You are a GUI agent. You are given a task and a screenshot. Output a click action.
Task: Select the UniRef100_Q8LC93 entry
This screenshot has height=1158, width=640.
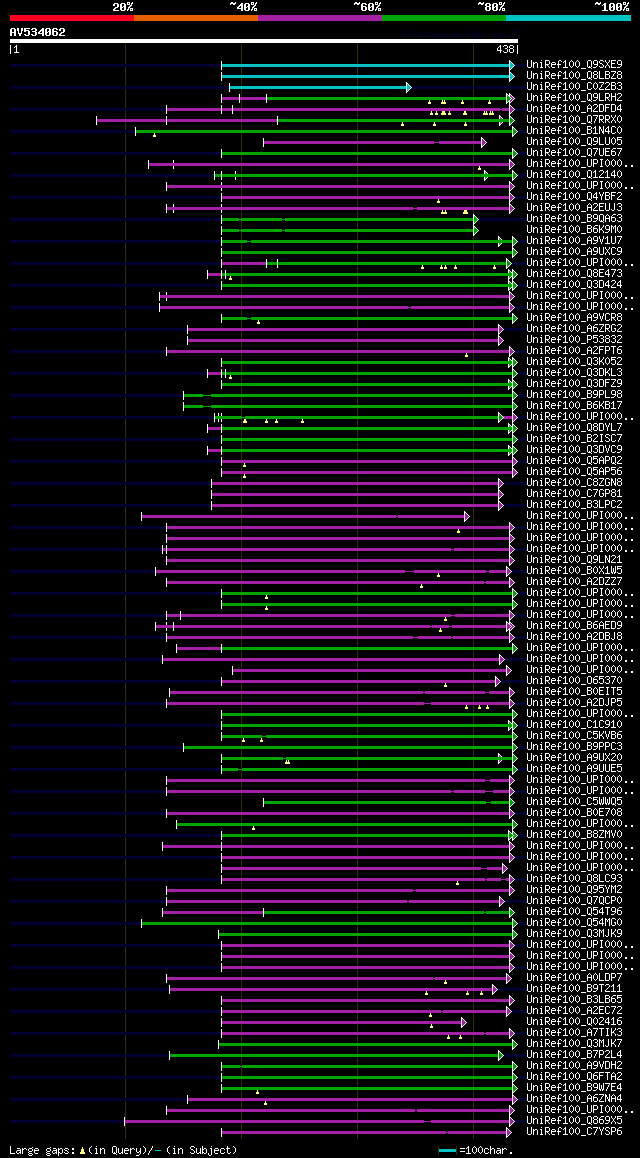[574, 879]
